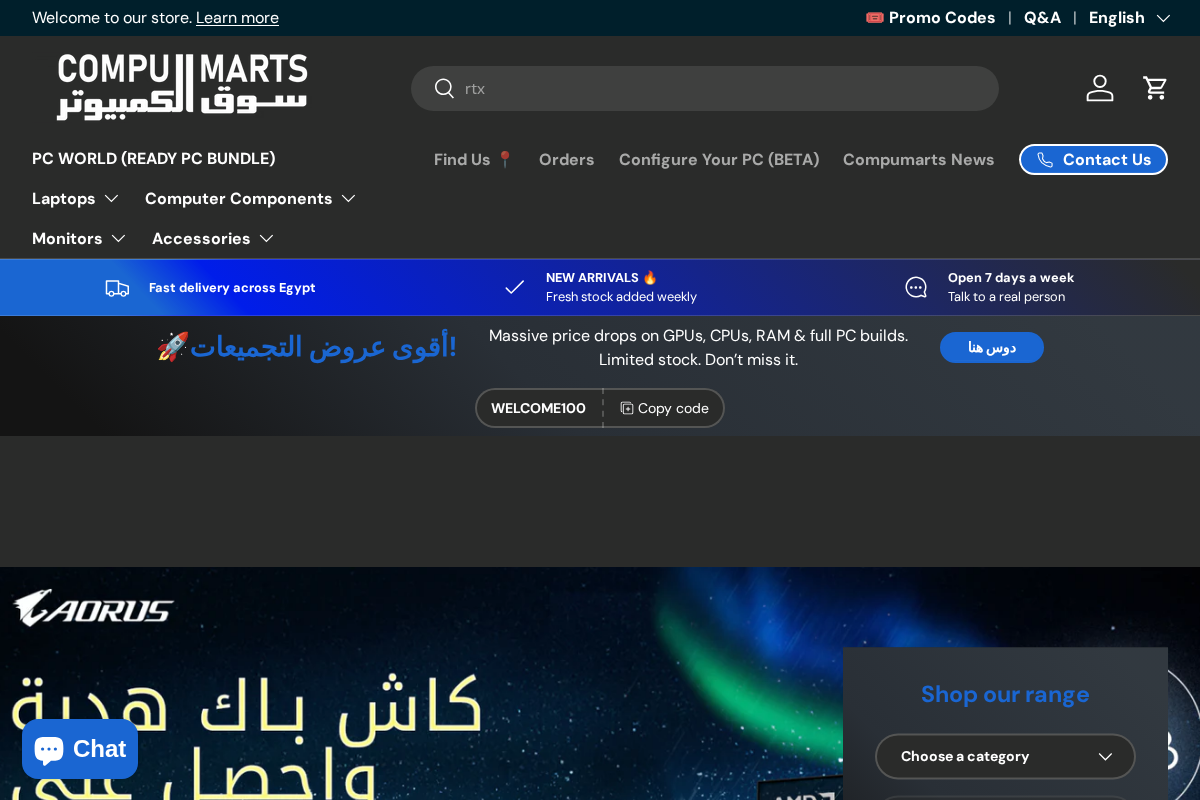This screenshot has height=800, width=1200.
Task: Click the checkmark icon beside NEW ARRIVALS
Action: click(514, 287)
